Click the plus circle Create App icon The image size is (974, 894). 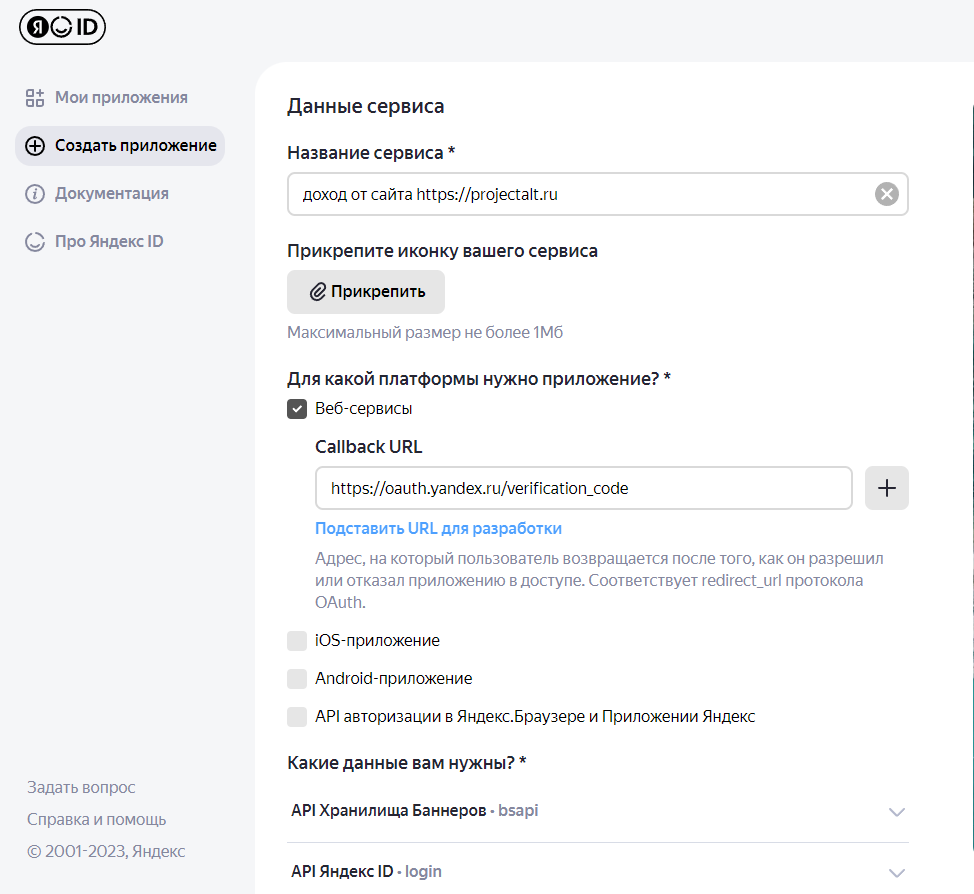click(35, 146)
